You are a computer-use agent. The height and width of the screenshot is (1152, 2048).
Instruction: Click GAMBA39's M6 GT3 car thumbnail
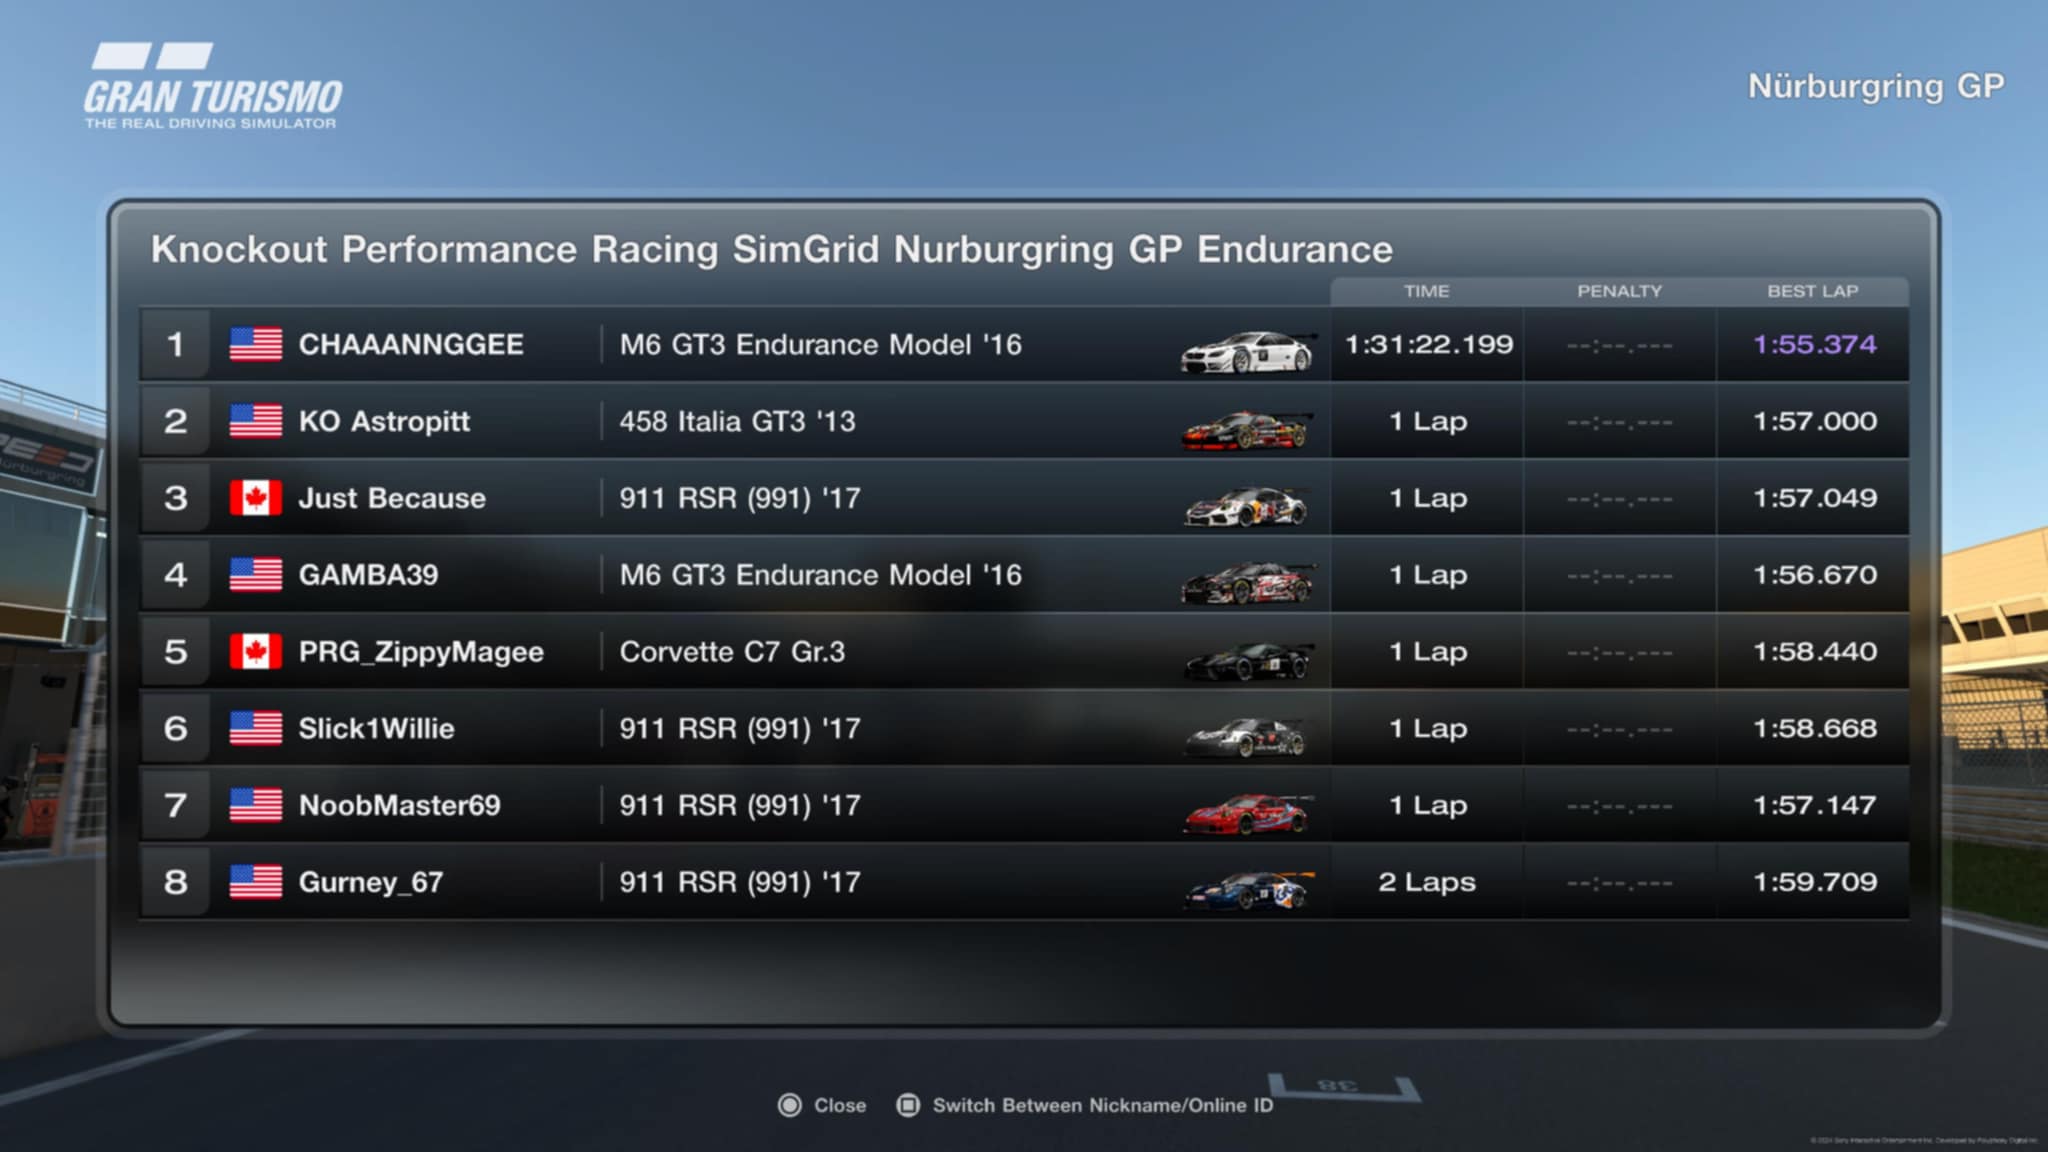pos(1248,583)
